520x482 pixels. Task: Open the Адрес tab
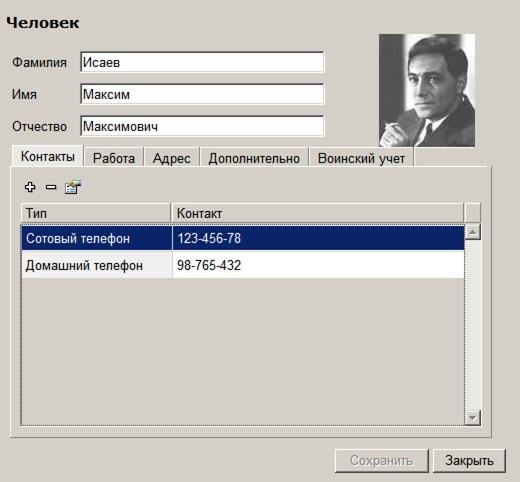171,158
